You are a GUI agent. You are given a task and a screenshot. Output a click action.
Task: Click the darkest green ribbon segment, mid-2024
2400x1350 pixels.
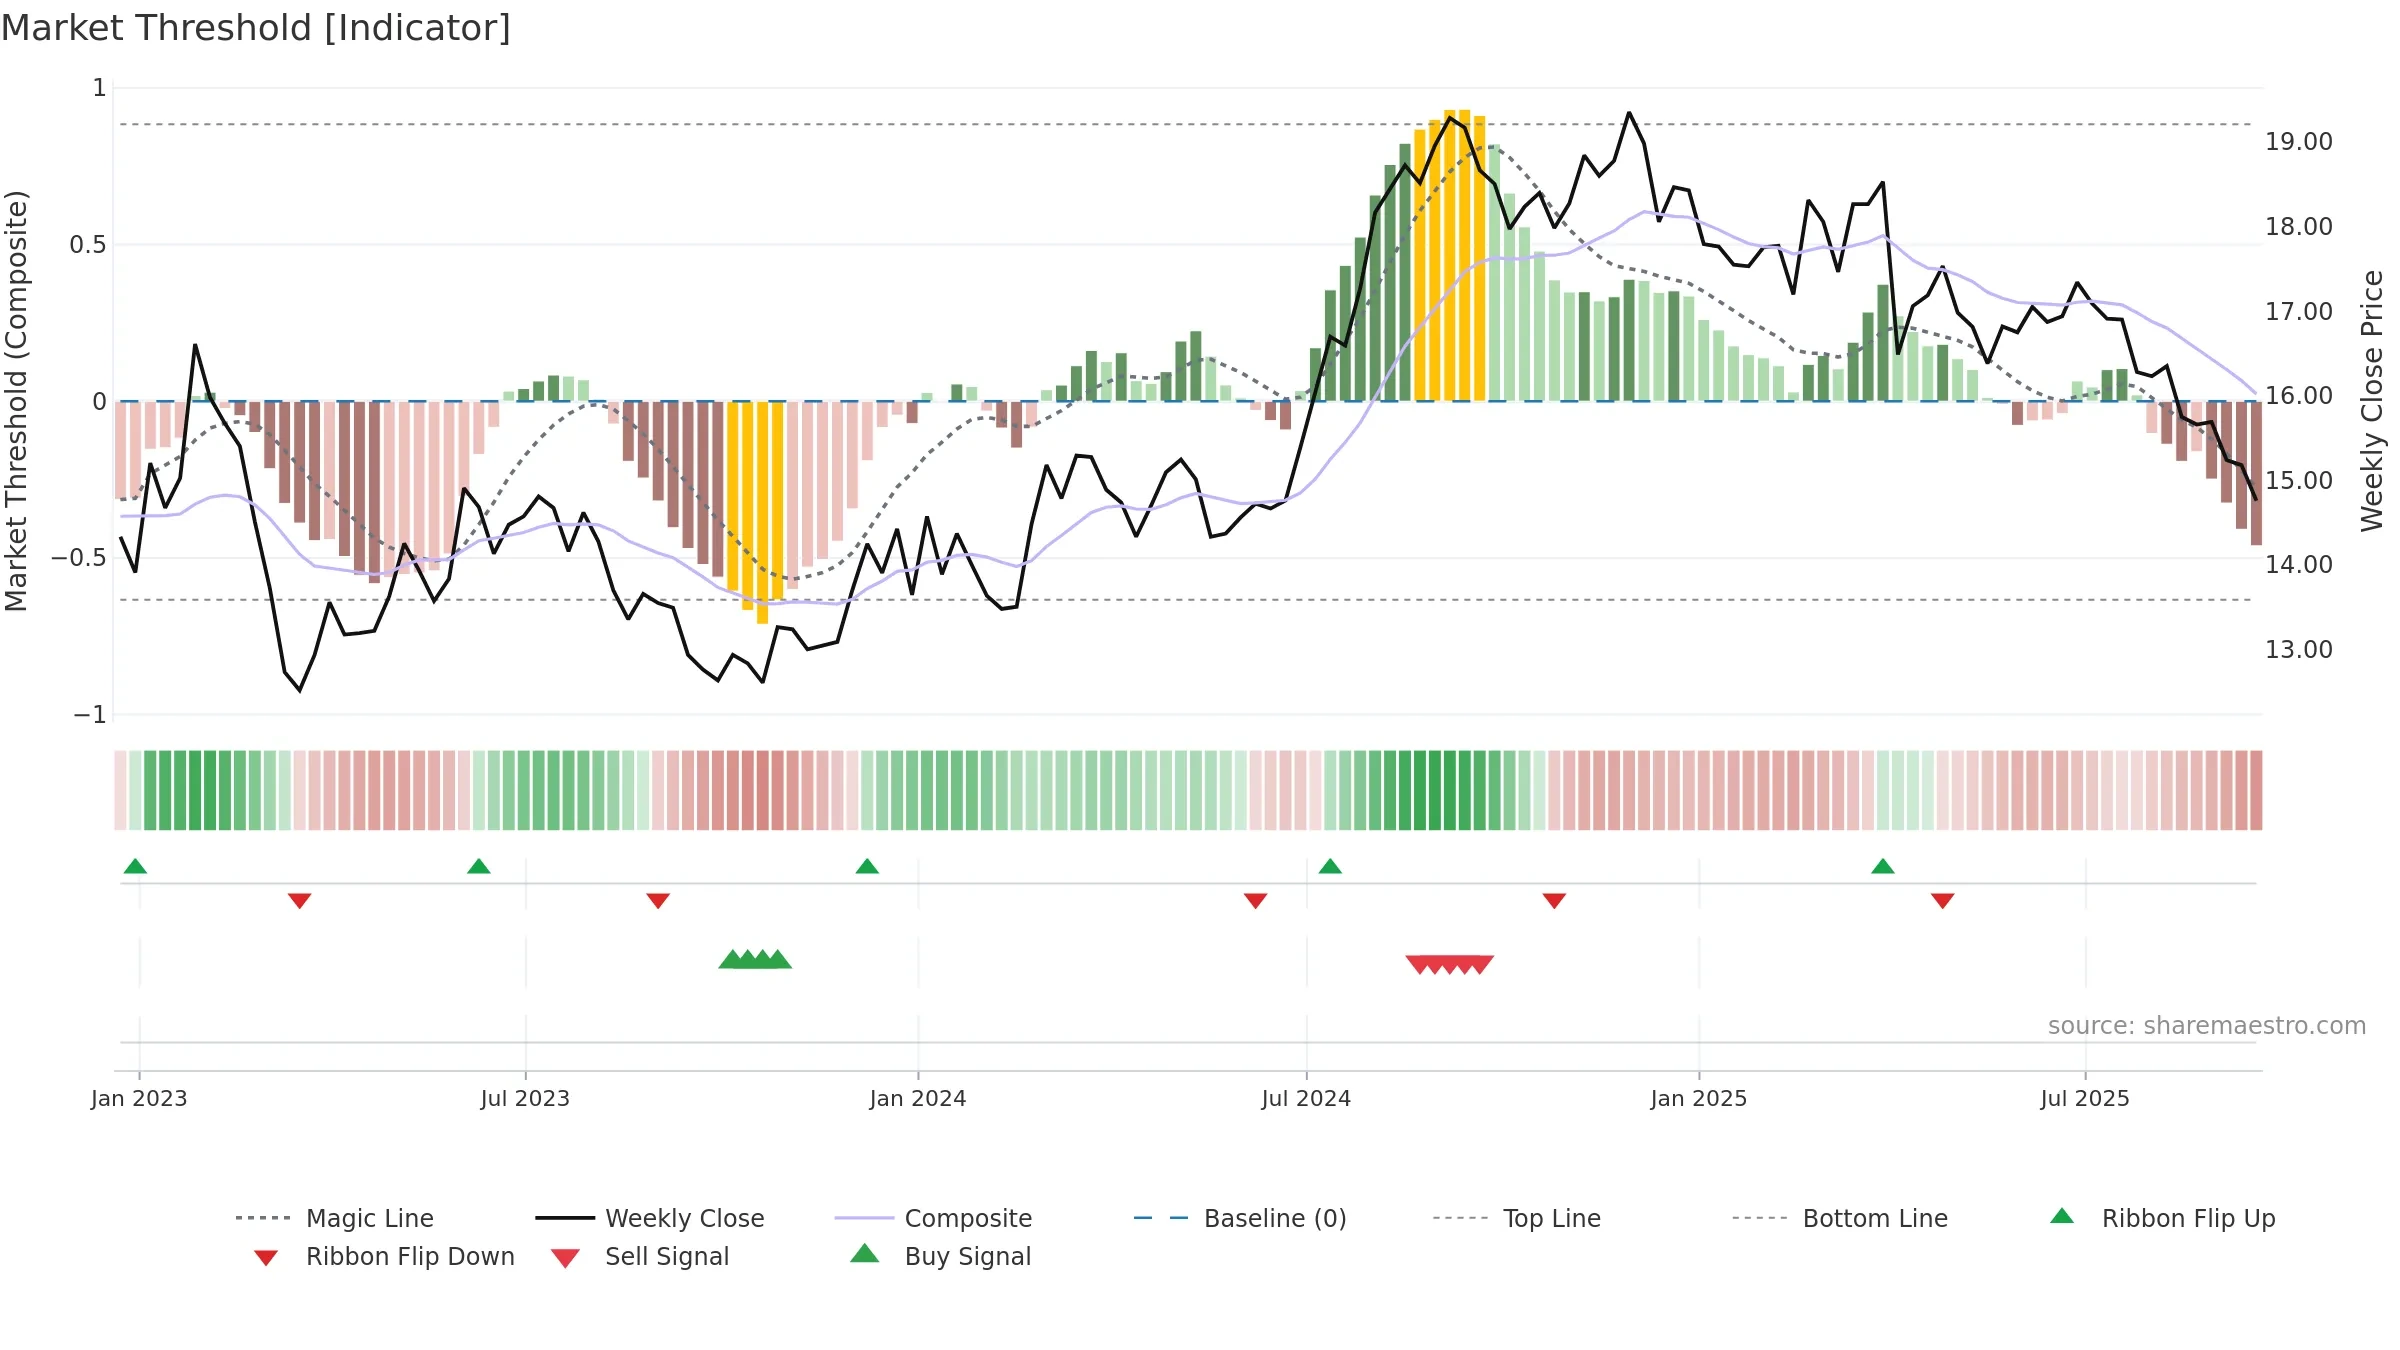click(x=1435, y=790)
